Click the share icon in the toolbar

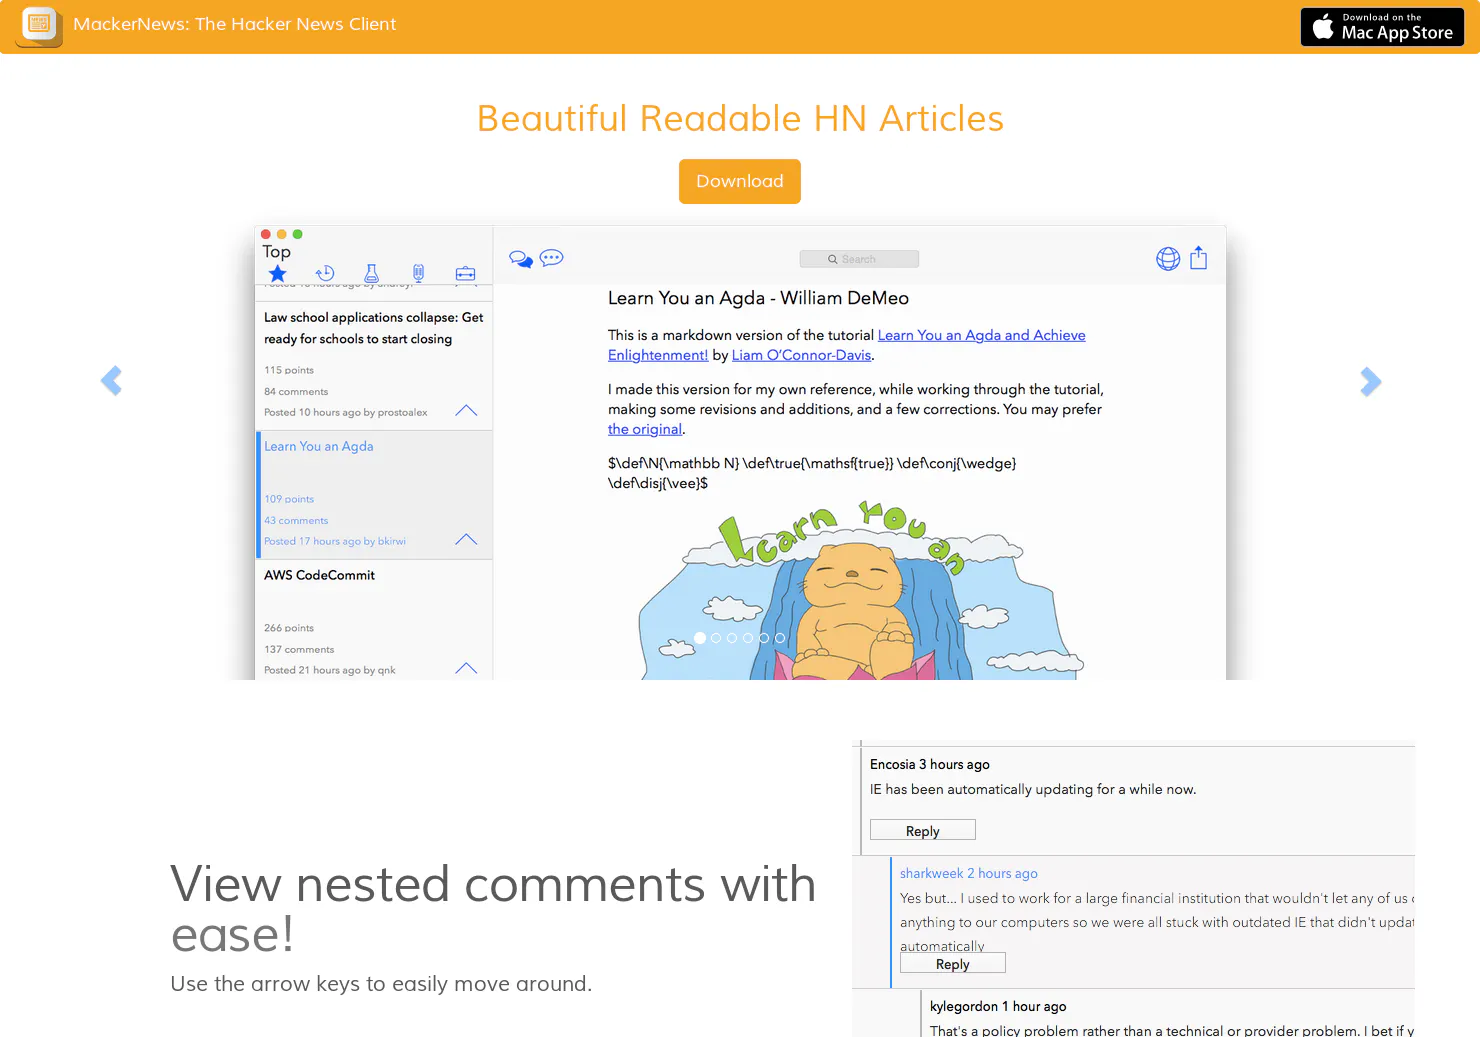pos(1199,258)
